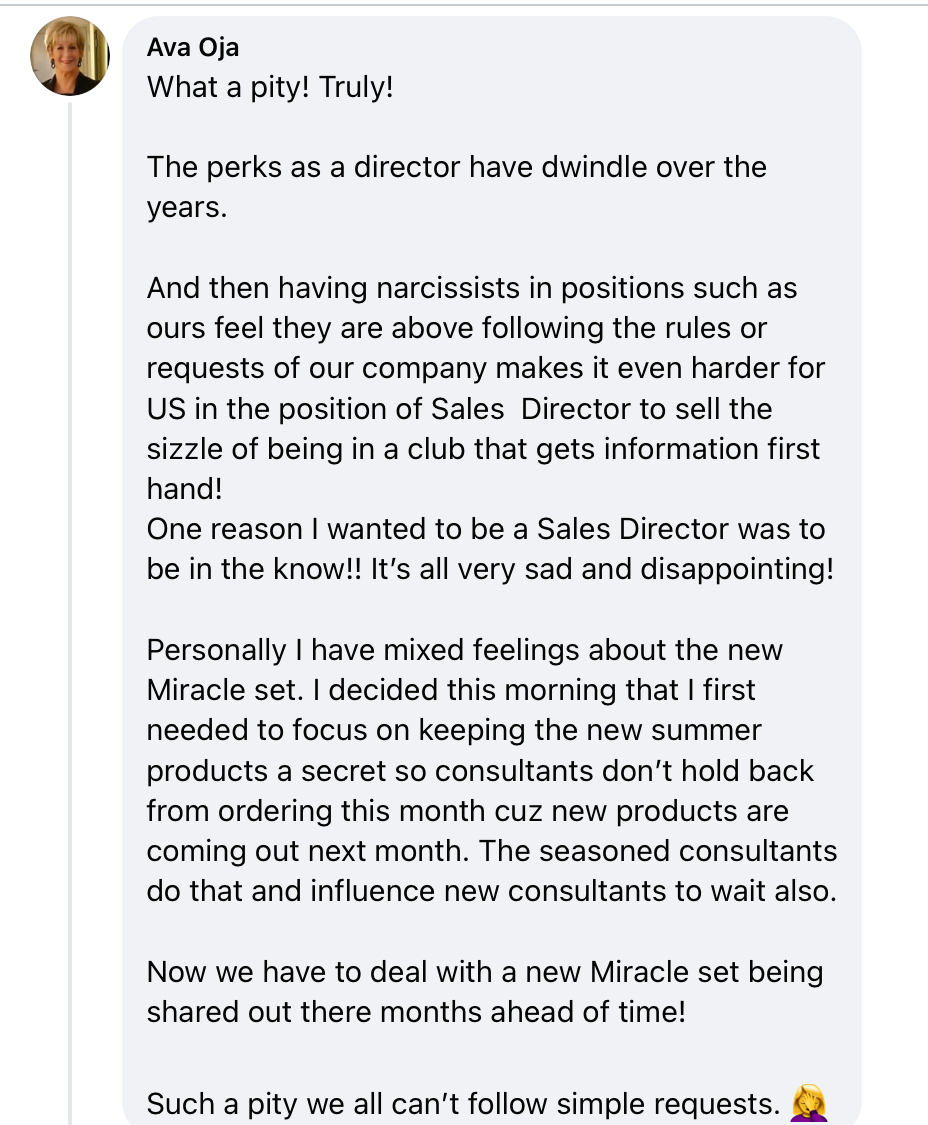Click the single word "hand!" line
The height and width of the screenshot is (1125, 928).
click(184, 489)
